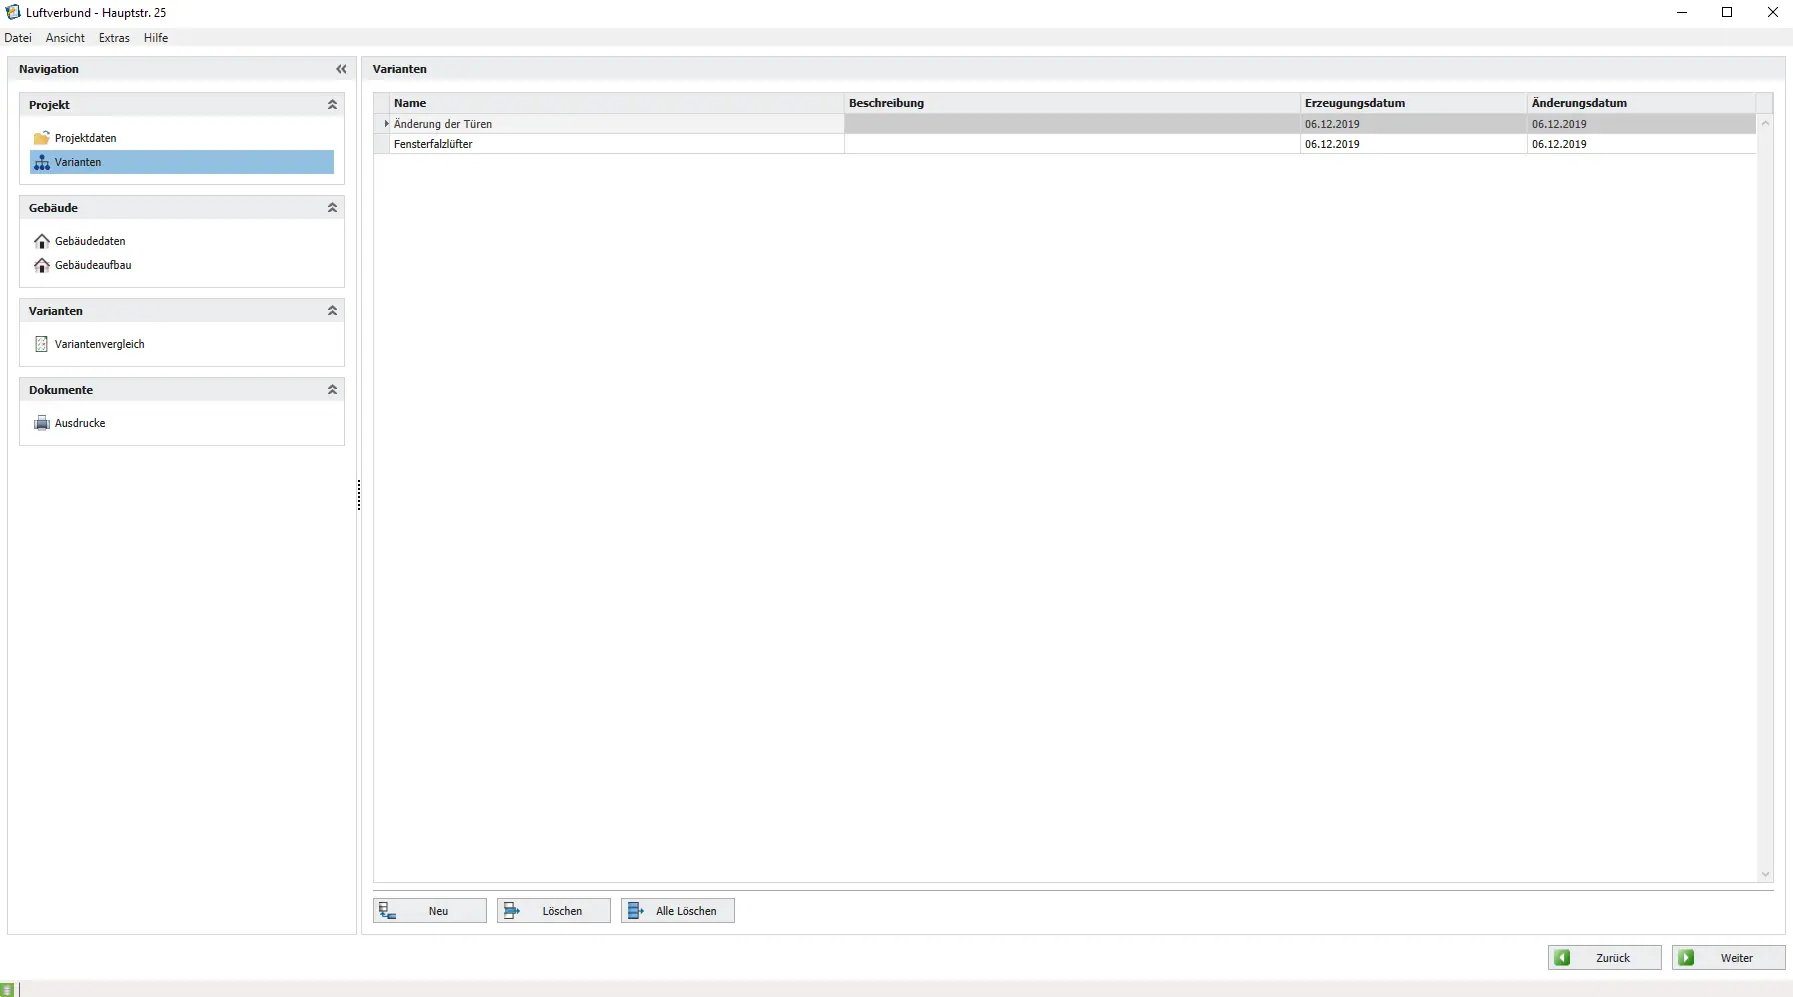Create a new variant with Neu
This screenshot has width=1793, height=997.
[430, 911]
